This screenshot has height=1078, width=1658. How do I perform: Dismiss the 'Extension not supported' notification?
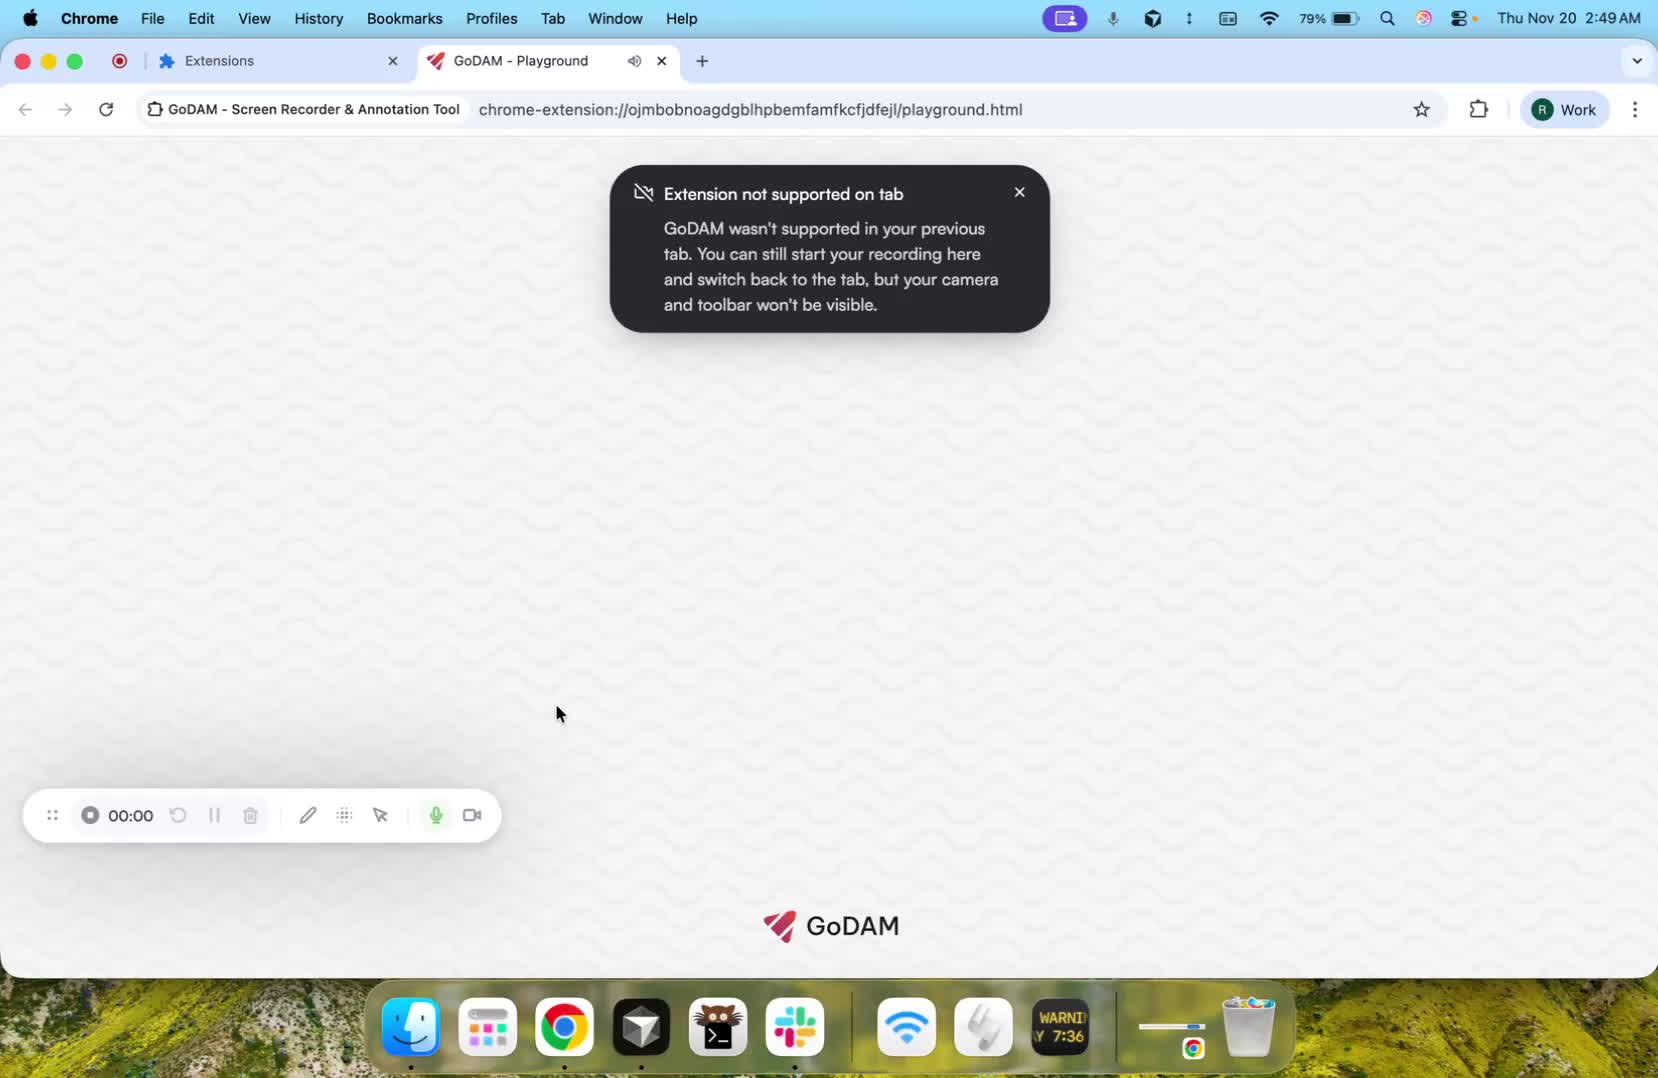tap(1019, 192)
